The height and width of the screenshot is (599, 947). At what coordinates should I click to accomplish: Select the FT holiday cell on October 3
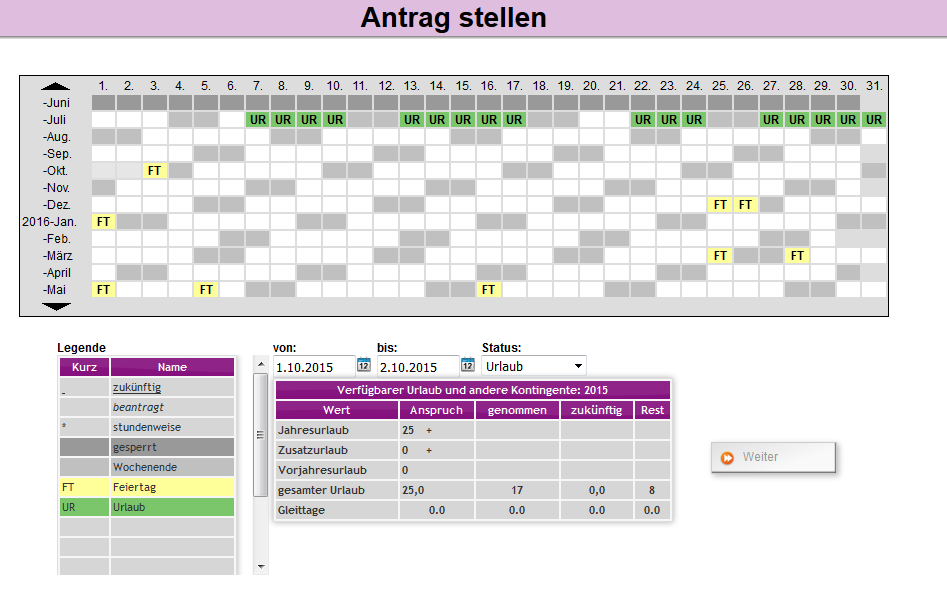pos(155,171)
